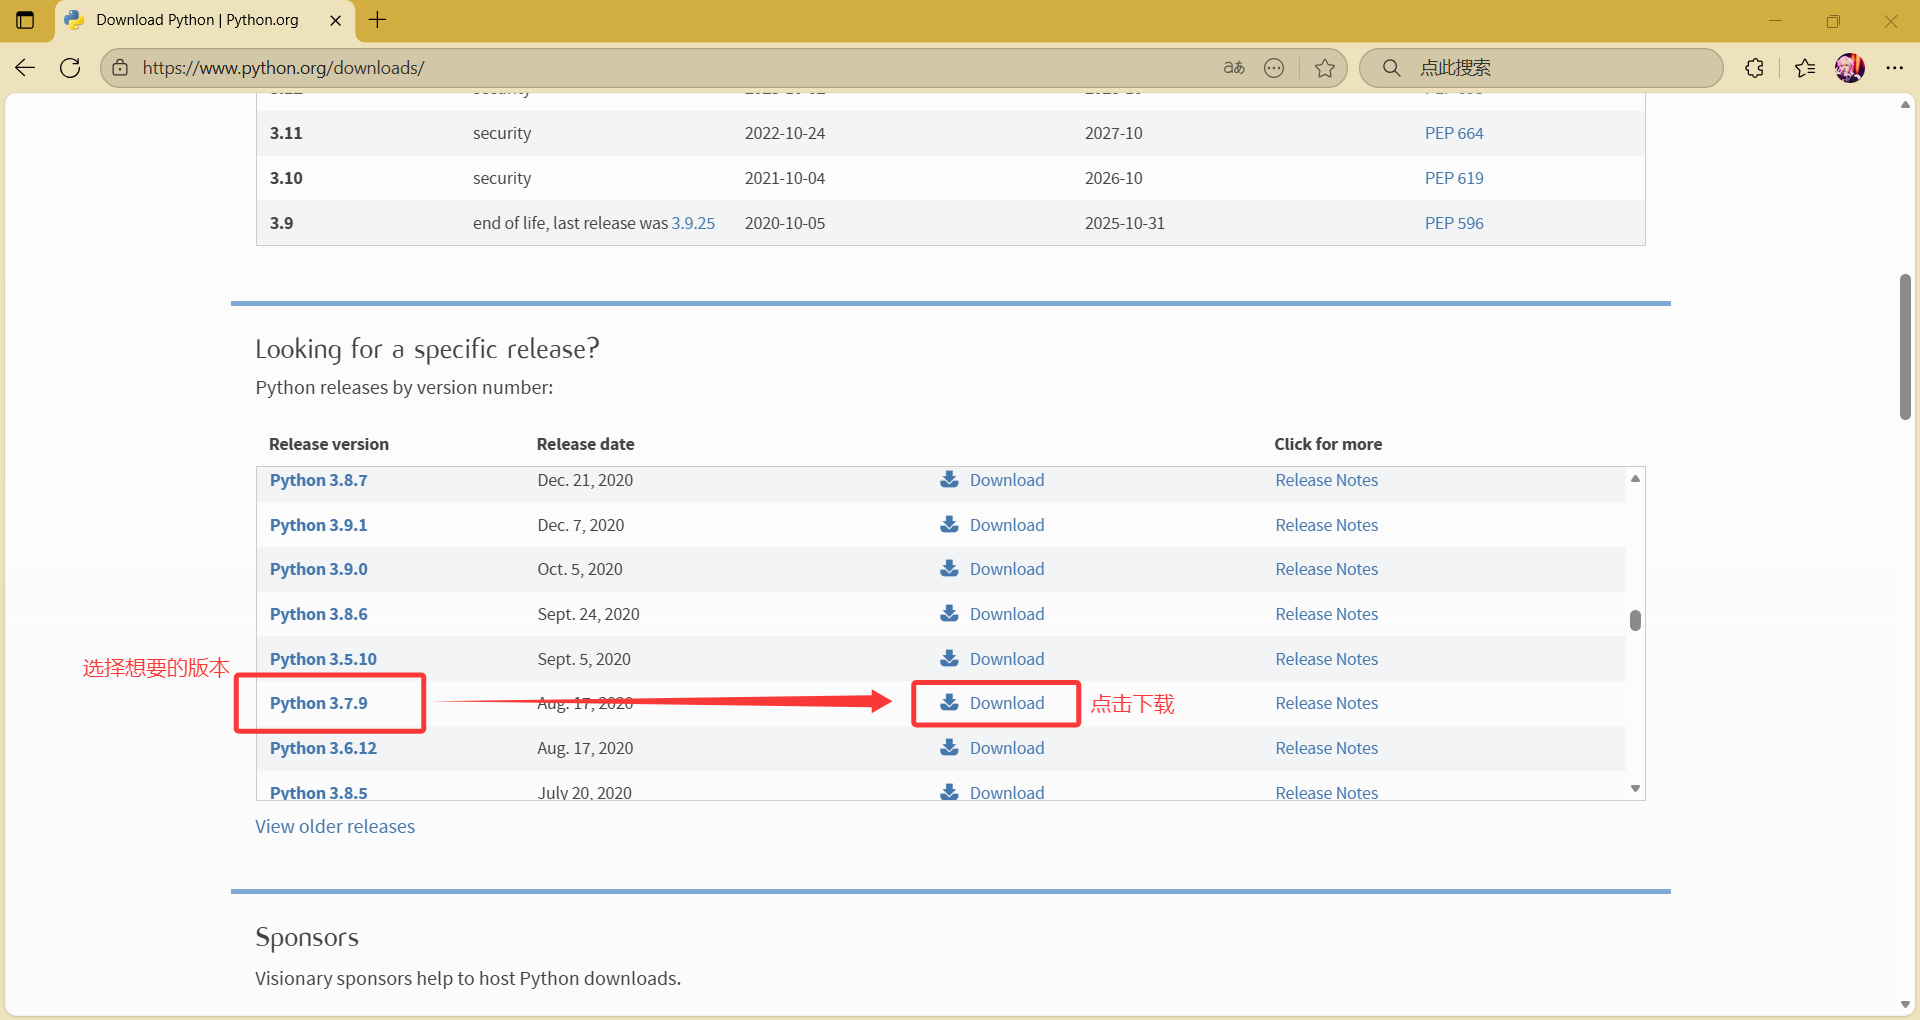Open the user profile avatar
The height and width of the screenshot is (1020, 1920).
[x=1850, y=68]
